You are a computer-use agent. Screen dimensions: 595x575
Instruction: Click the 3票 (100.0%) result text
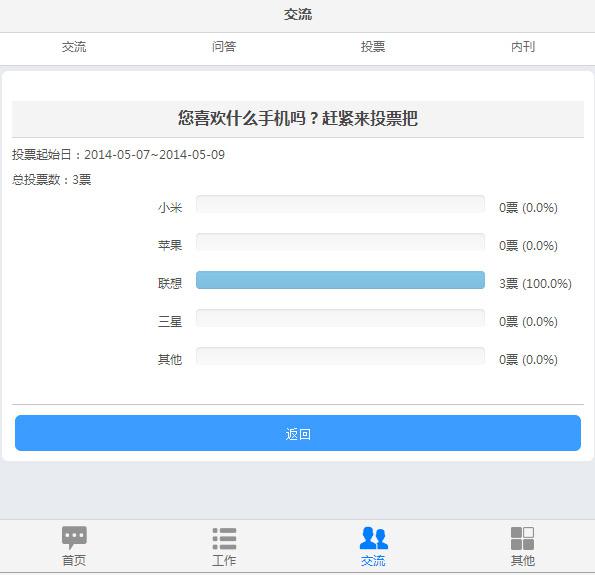pyautogui.click(x=535, y=284)
